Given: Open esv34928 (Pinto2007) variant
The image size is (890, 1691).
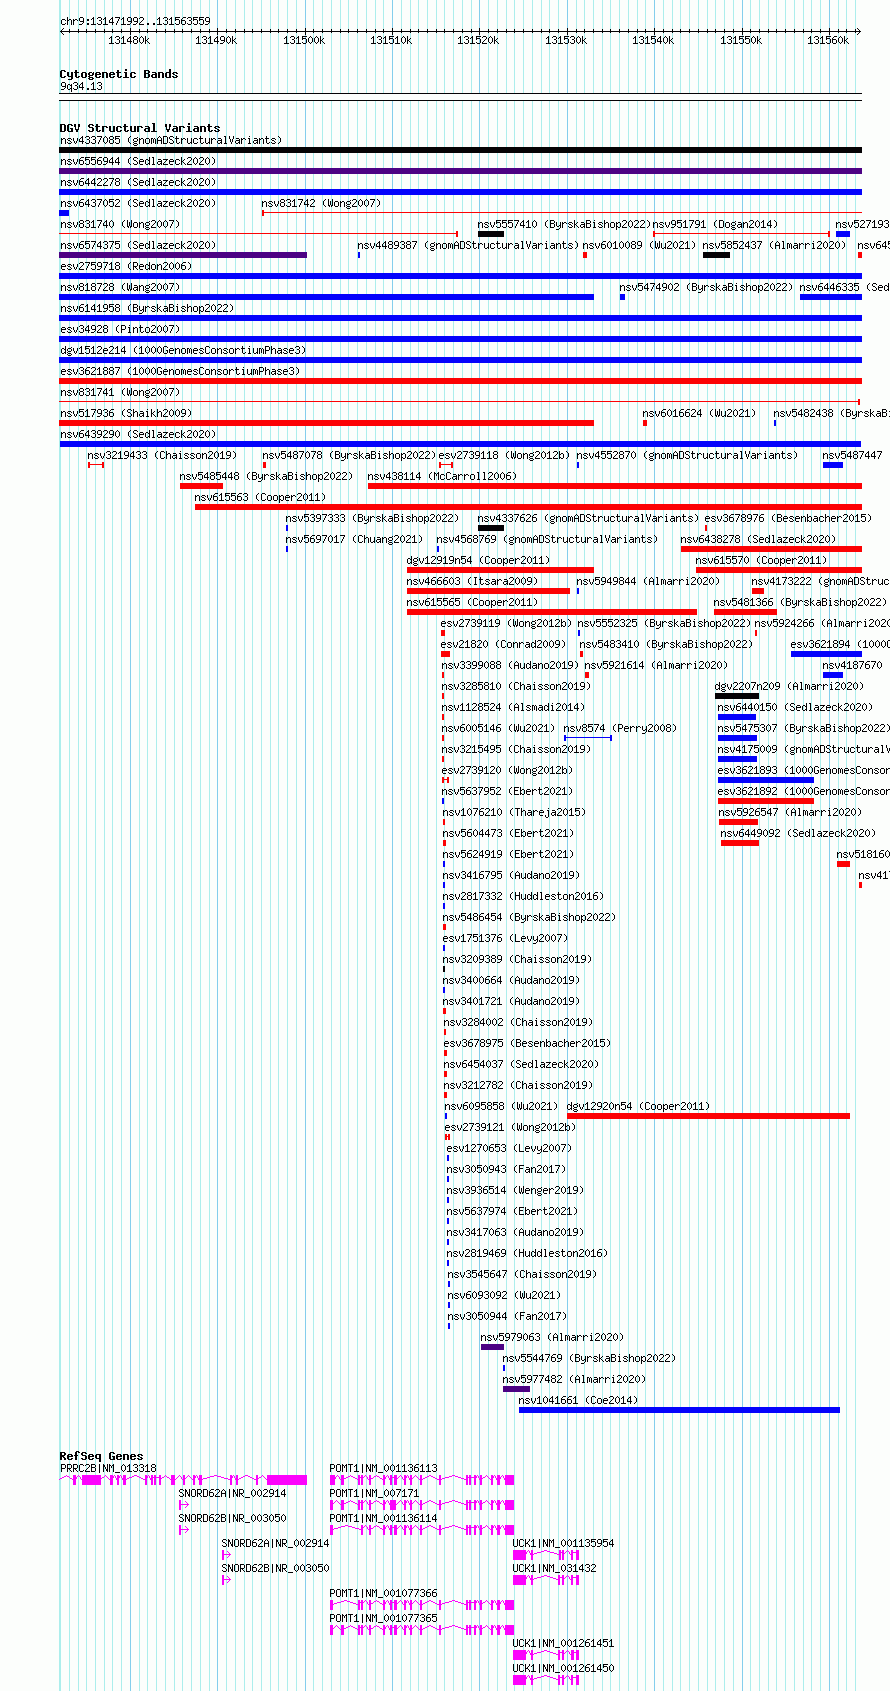Looking at the screenshot, I should tap(120, 329).
